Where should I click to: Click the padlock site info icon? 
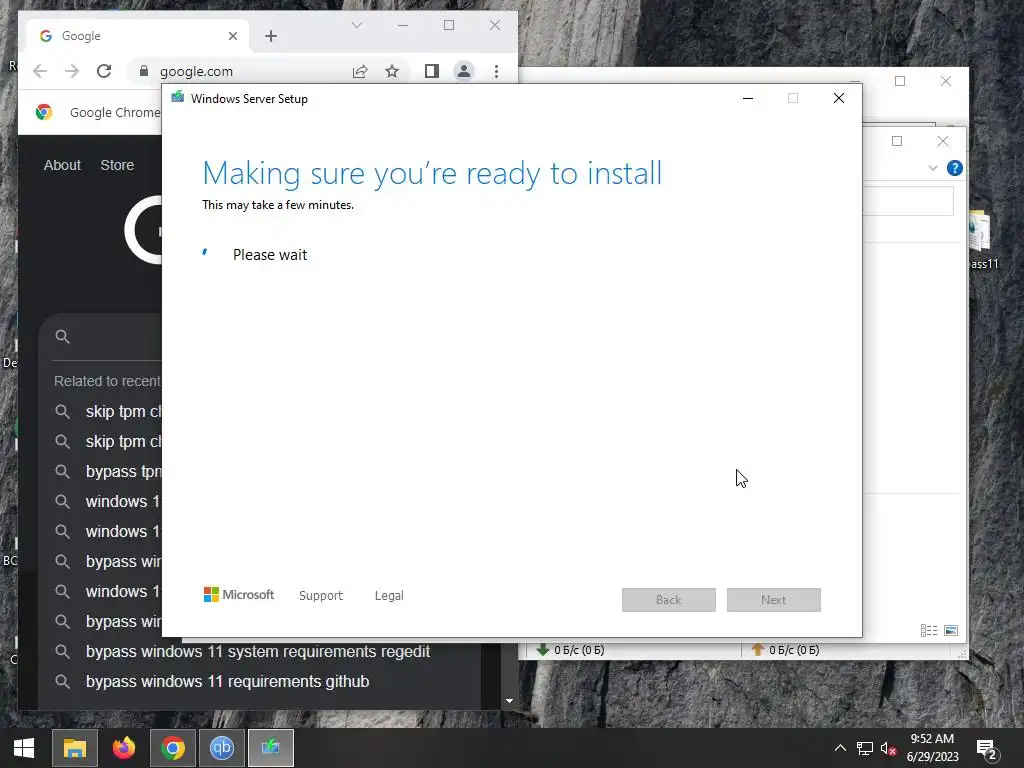click(x=144, y=71)
